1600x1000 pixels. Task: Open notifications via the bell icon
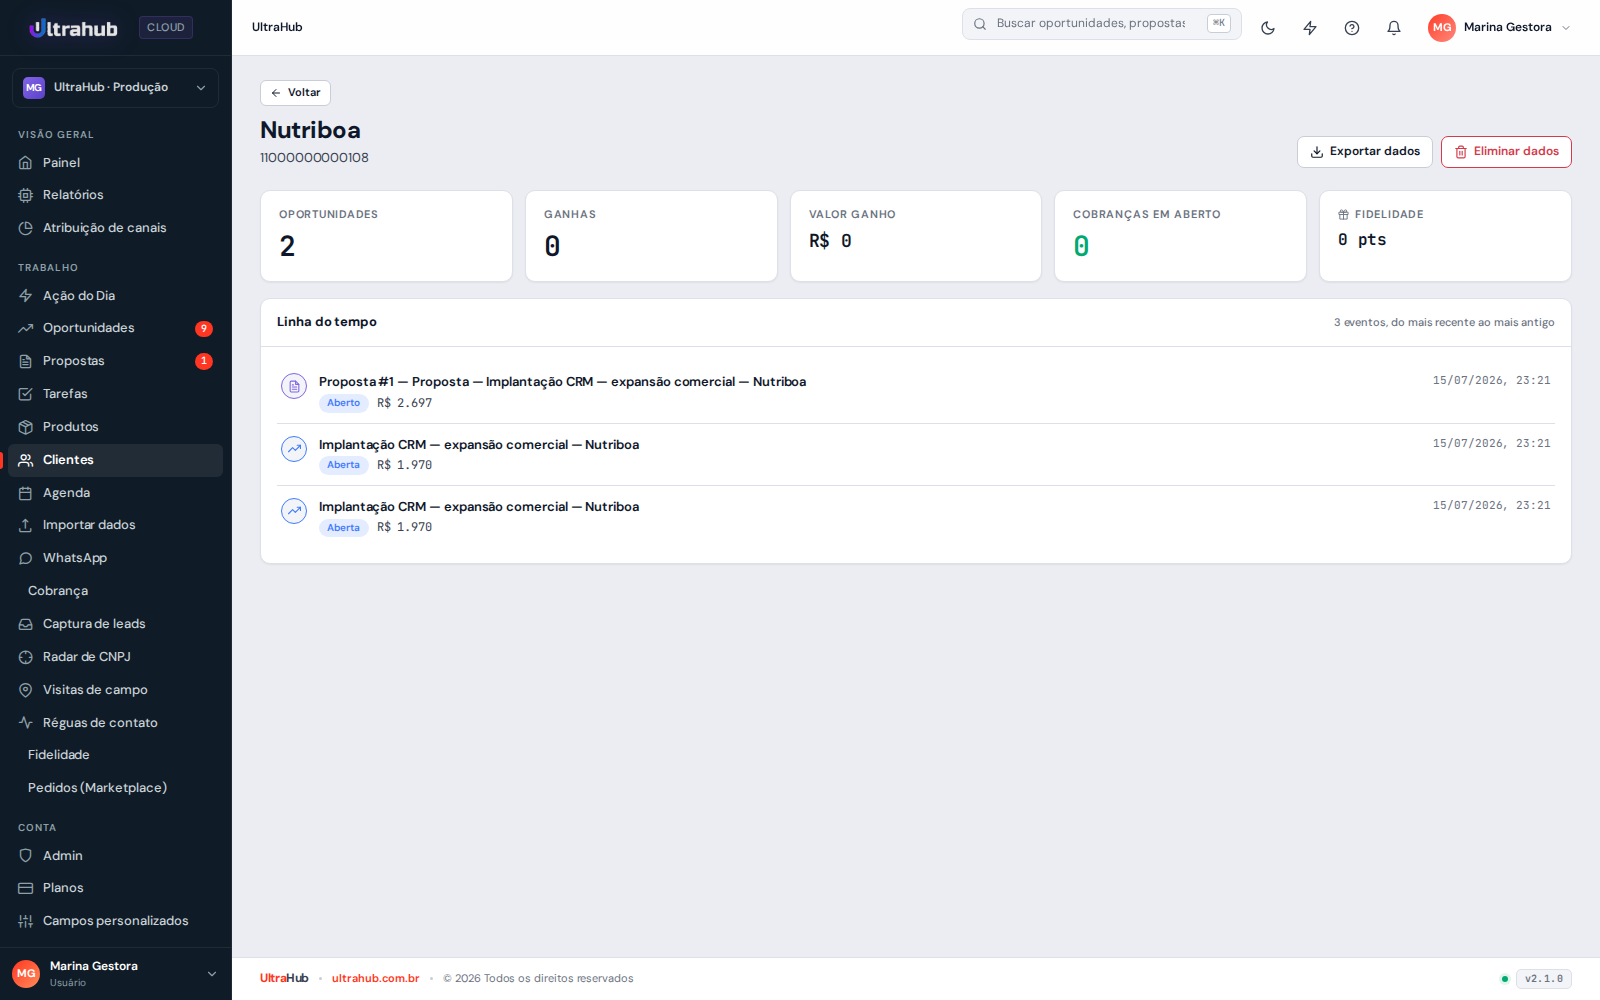point(1394,28)
